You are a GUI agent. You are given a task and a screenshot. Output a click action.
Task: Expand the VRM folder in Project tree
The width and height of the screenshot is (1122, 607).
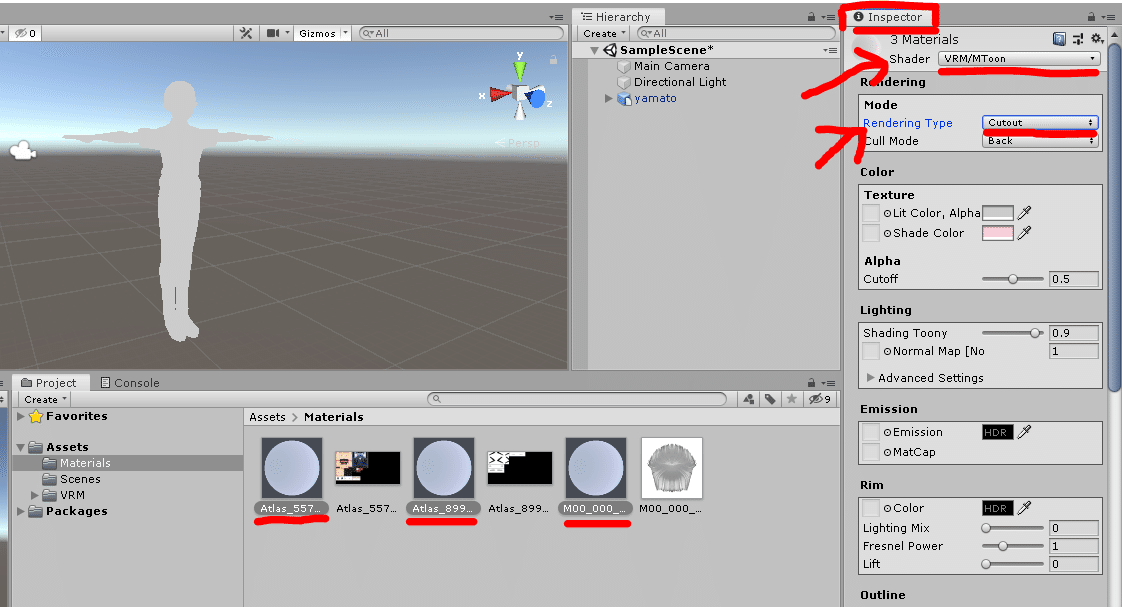[x=34, y=495]
